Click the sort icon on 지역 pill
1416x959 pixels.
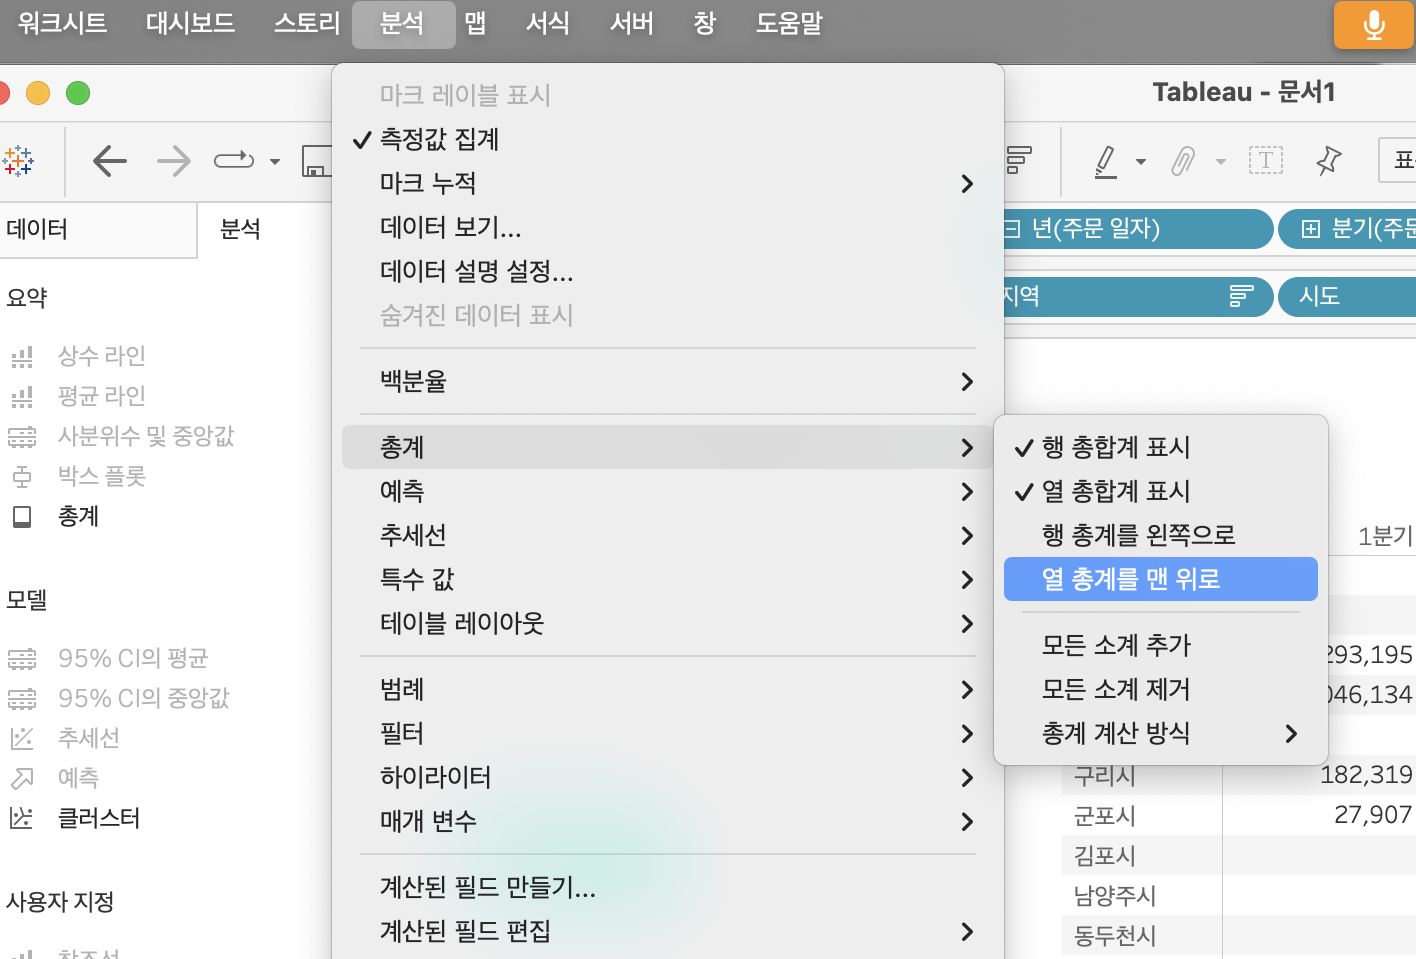point(1241,296)
